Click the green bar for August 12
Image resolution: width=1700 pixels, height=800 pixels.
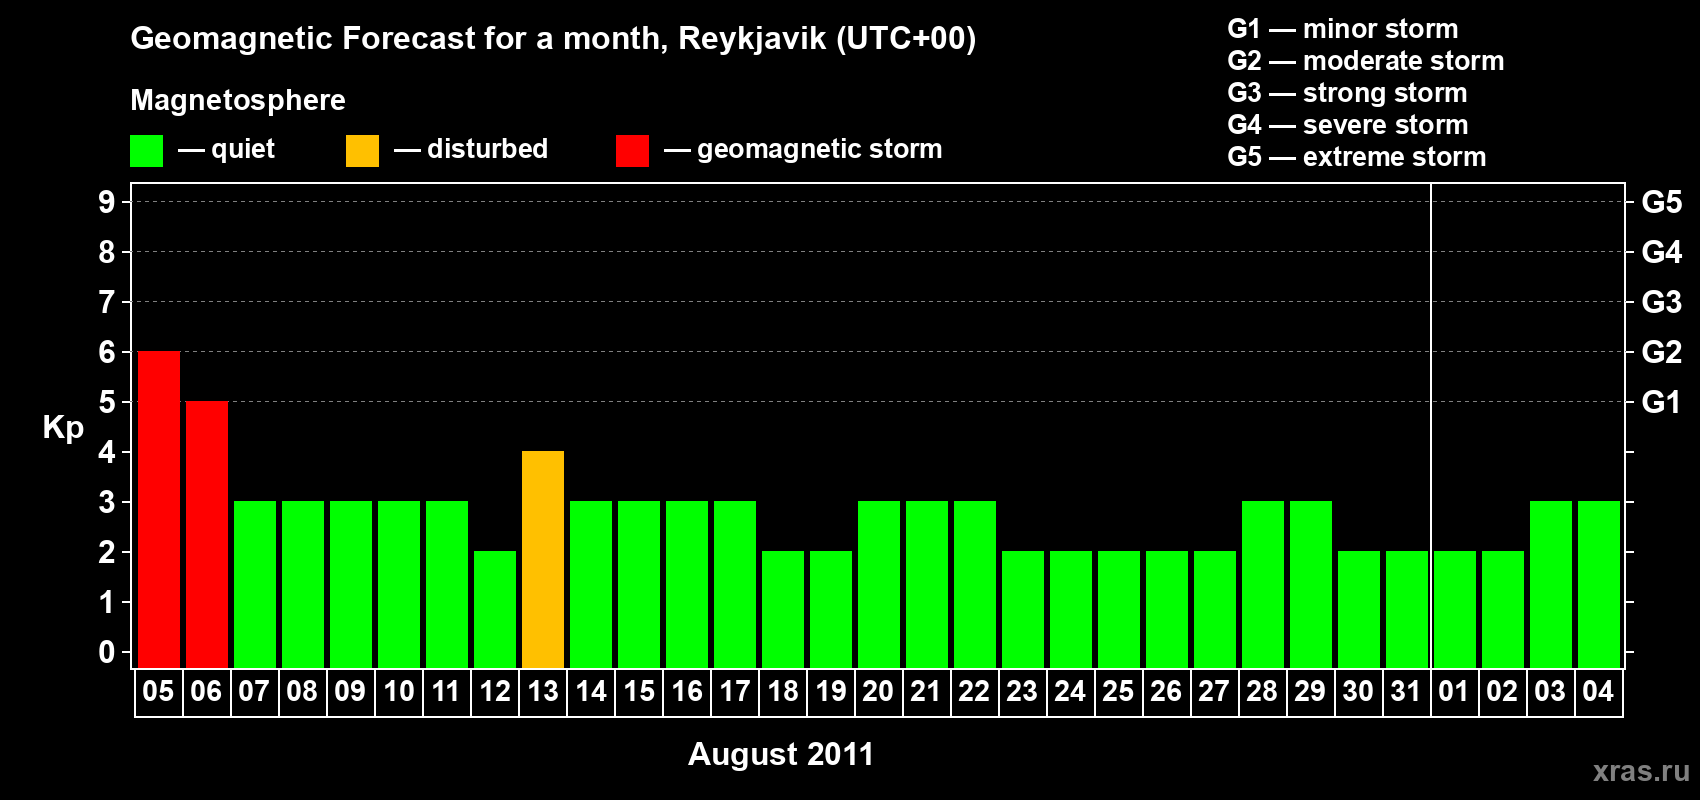pos(495,610)
